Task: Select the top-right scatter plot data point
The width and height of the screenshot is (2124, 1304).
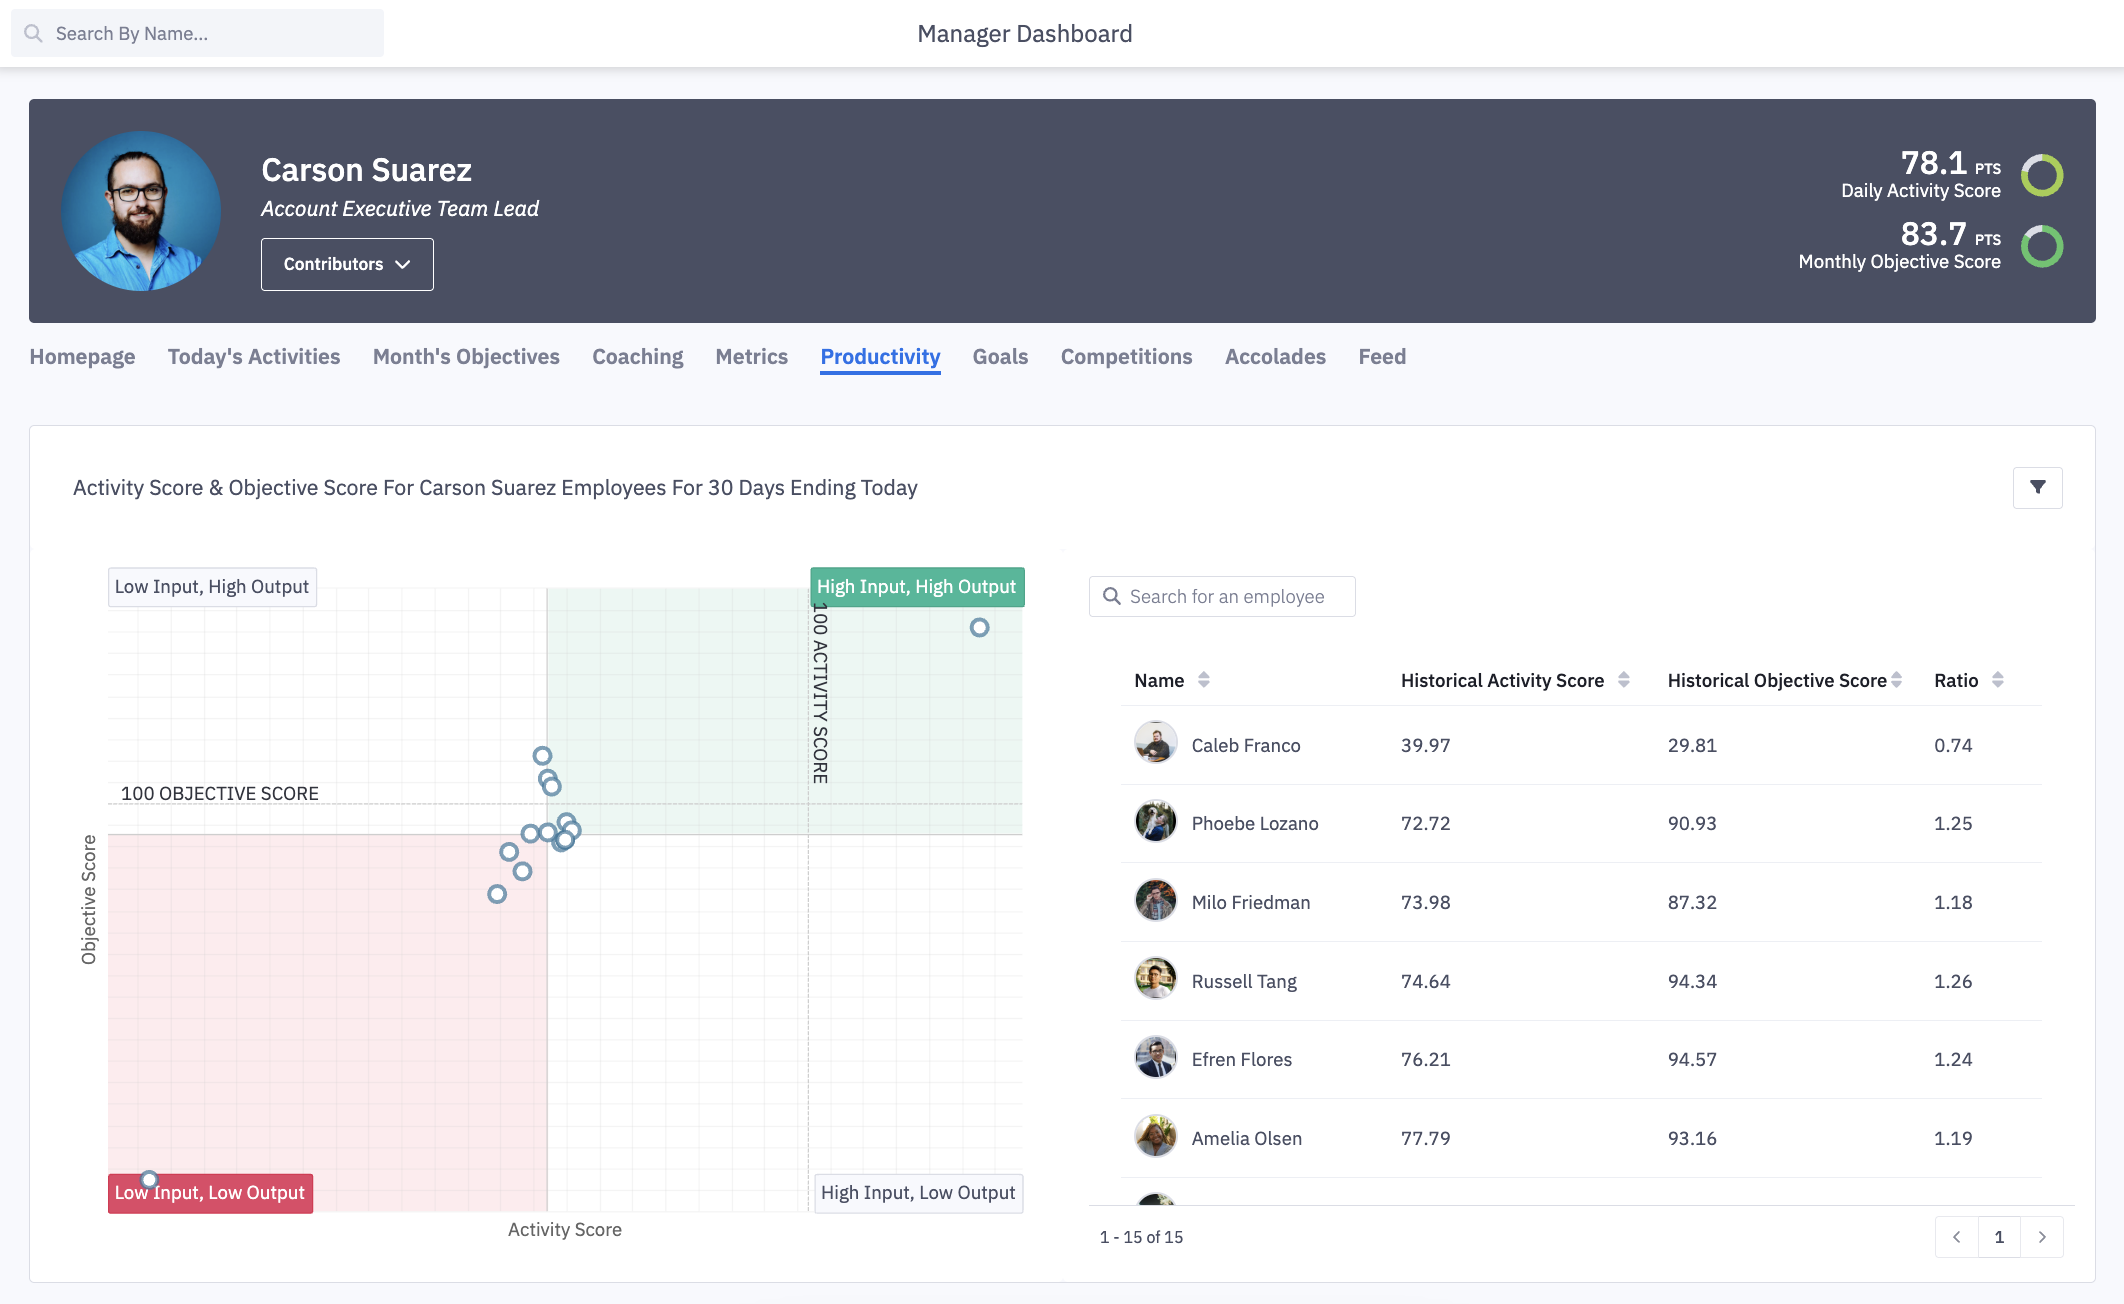Action: pyautogui.click(x=979, y=628)
